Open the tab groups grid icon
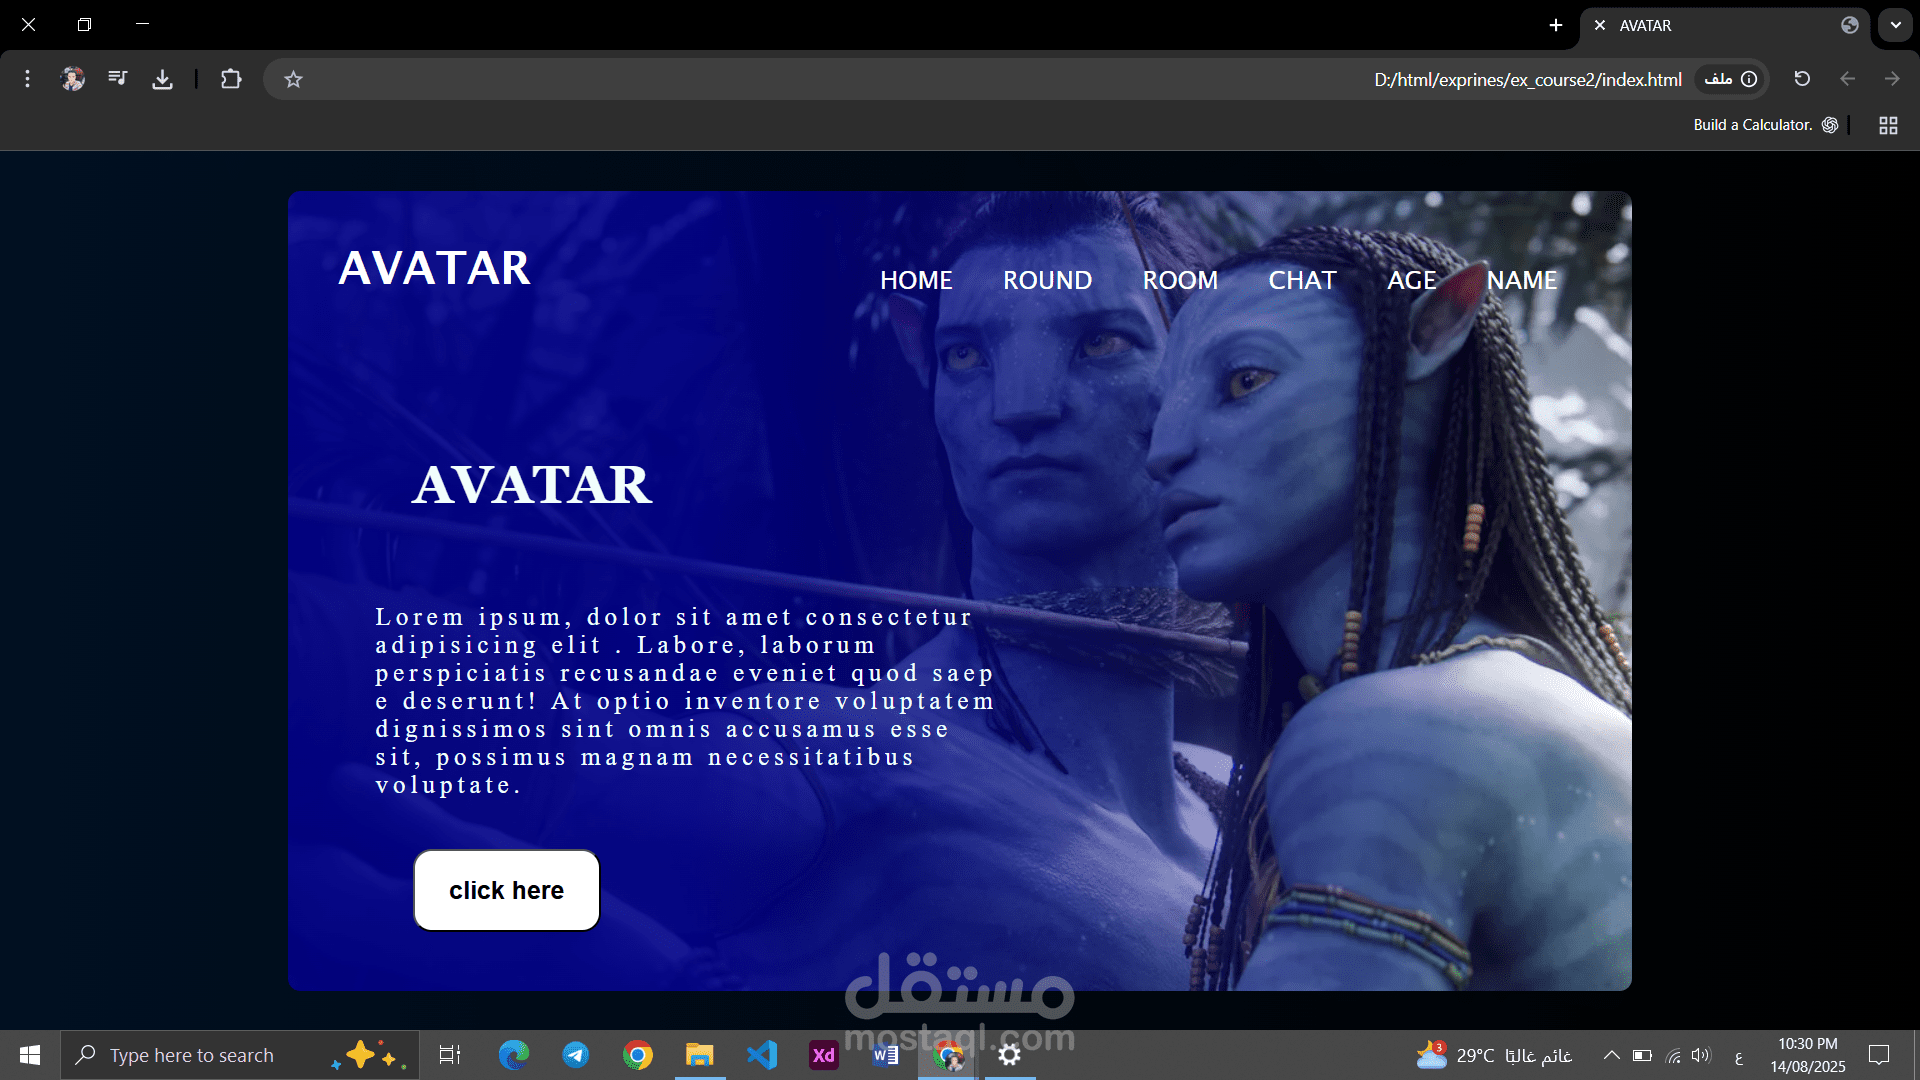The image size is (1920, 1080). pyautogui.click(x=1888, y=125)
